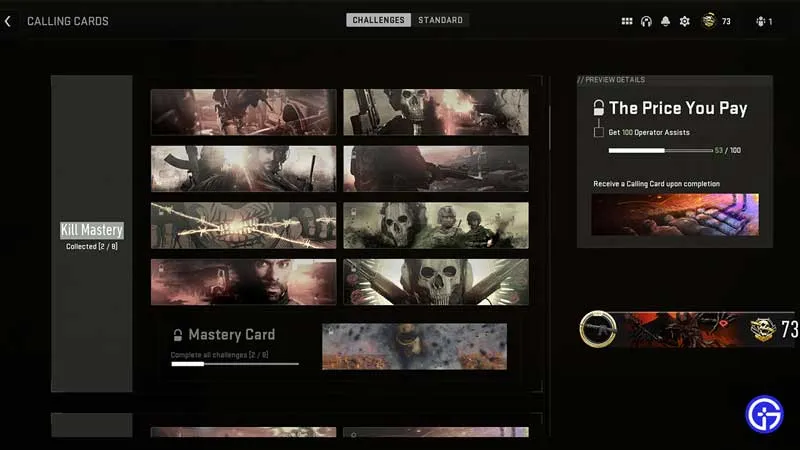Open the settings gear
Viewport: 800px width, 450px height.
click(x=685, y=21)
